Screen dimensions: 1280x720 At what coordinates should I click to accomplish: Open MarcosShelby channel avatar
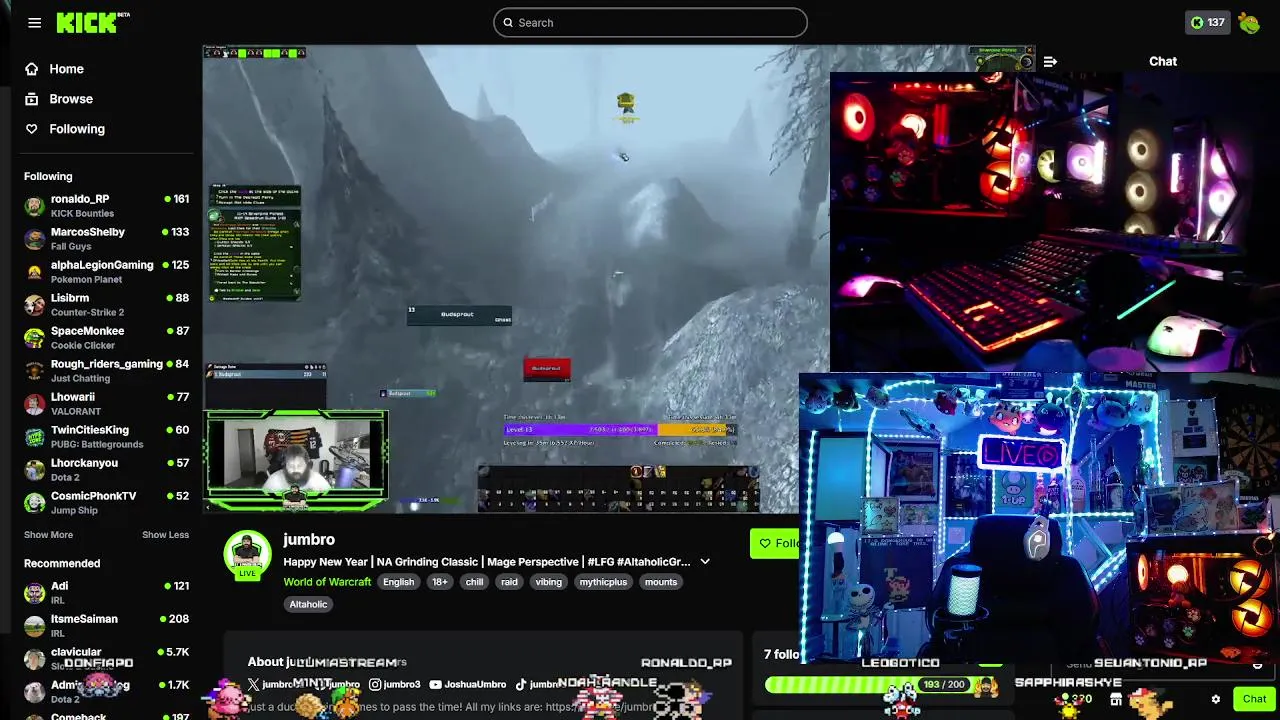tap(35, 239)
